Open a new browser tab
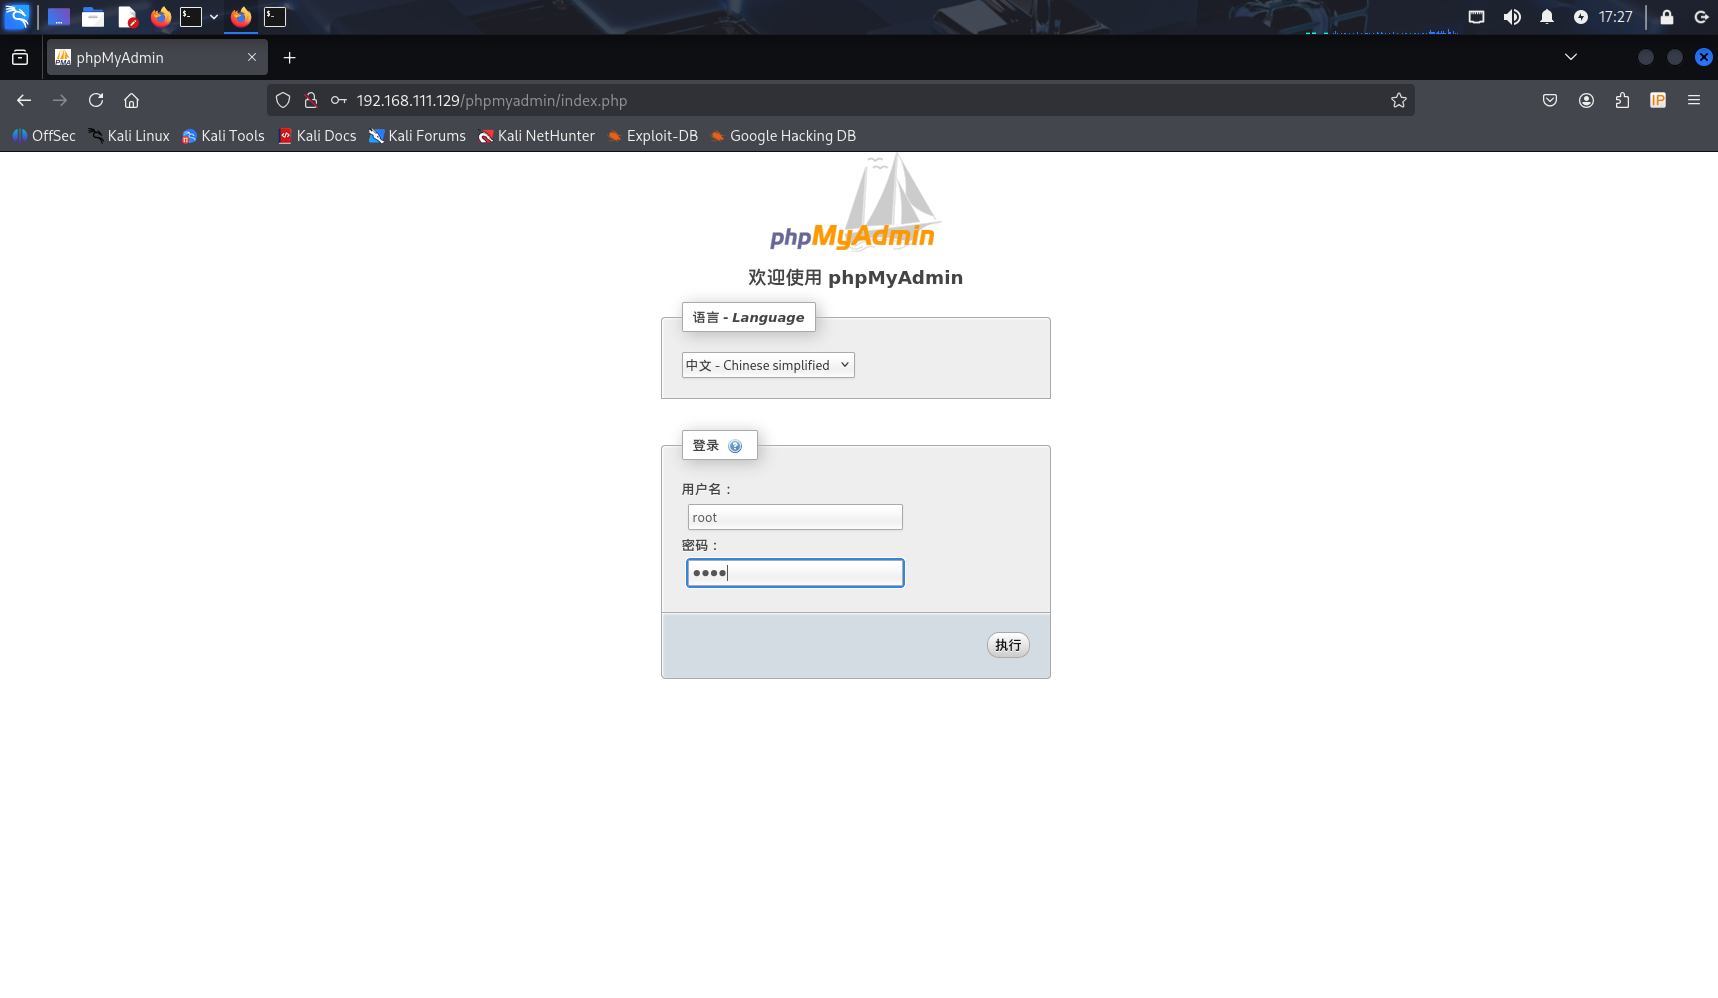Image resolution: width=1718 pixels, height=998 pixels. 289,58
